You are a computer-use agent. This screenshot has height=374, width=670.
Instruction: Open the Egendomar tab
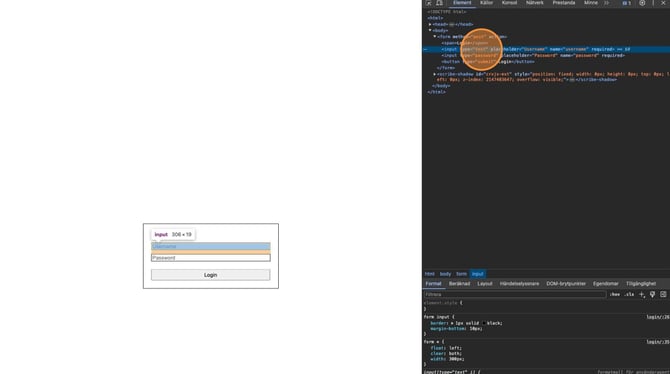tap(605, 284)
